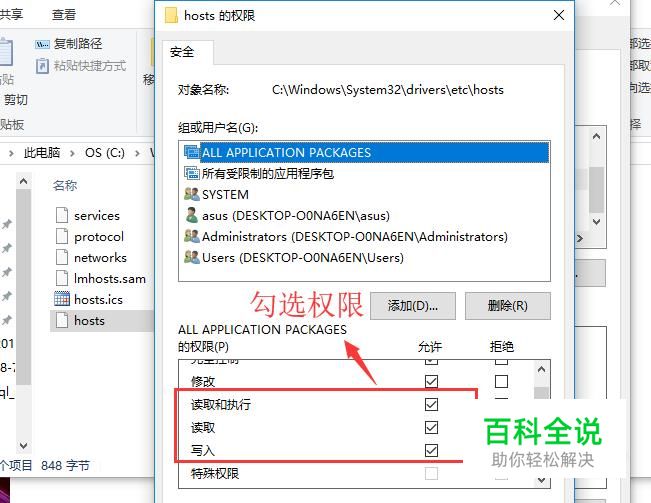Select the Users group entry icon

[x=192, y=257]
